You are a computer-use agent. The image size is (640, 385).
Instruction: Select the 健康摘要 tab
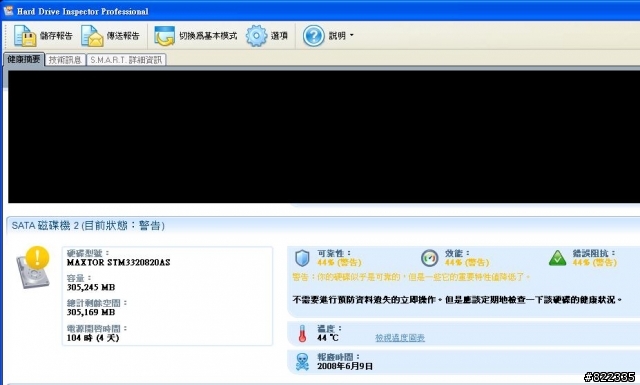pyautogui.click(x=24, y=59)
